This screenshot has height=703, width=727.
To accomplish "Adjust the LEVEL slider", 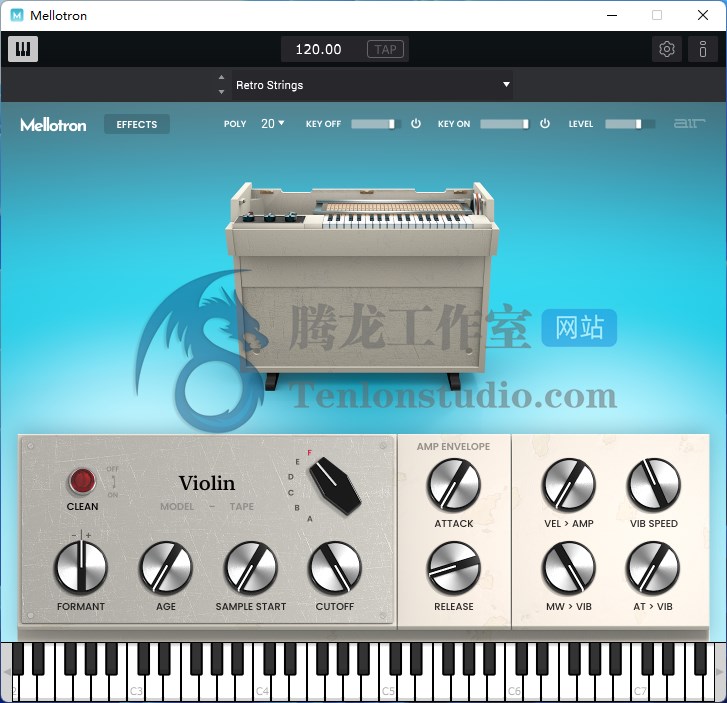I will click(x=630, y=124).
